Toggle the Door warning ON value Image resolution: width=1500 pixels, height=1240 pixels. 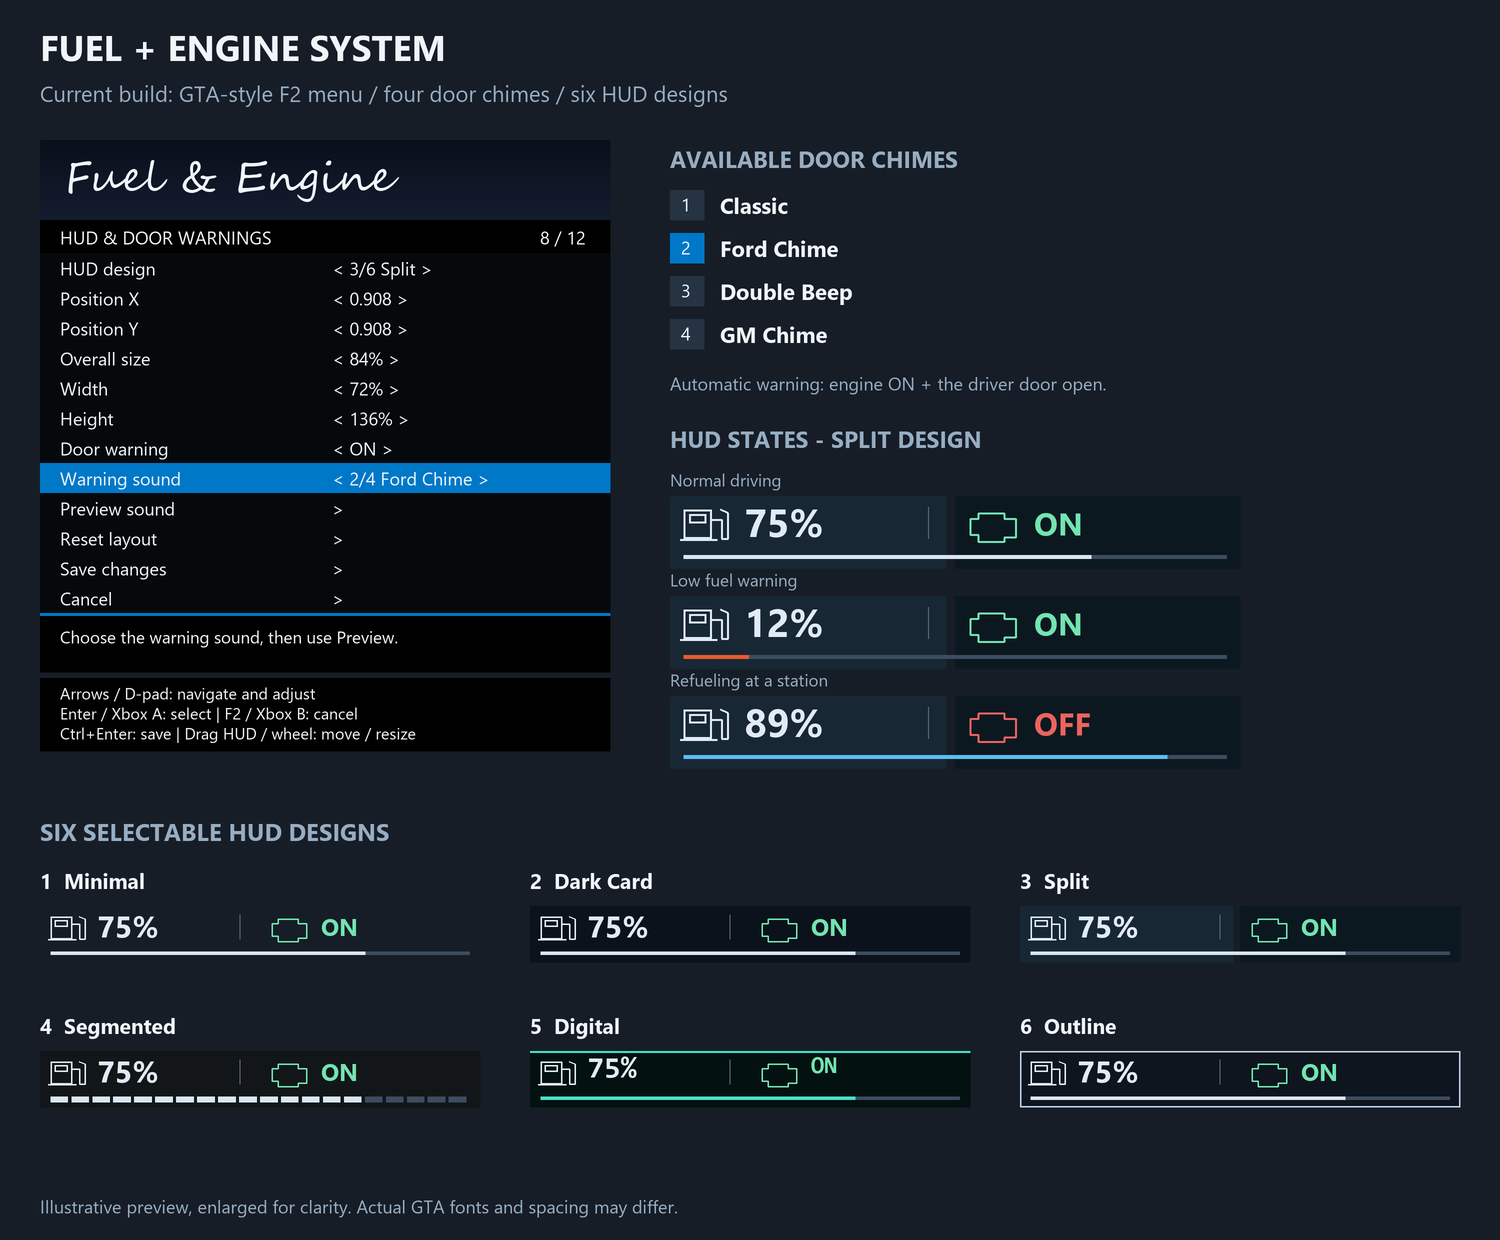pyautogui.click(x=363, y=449)
